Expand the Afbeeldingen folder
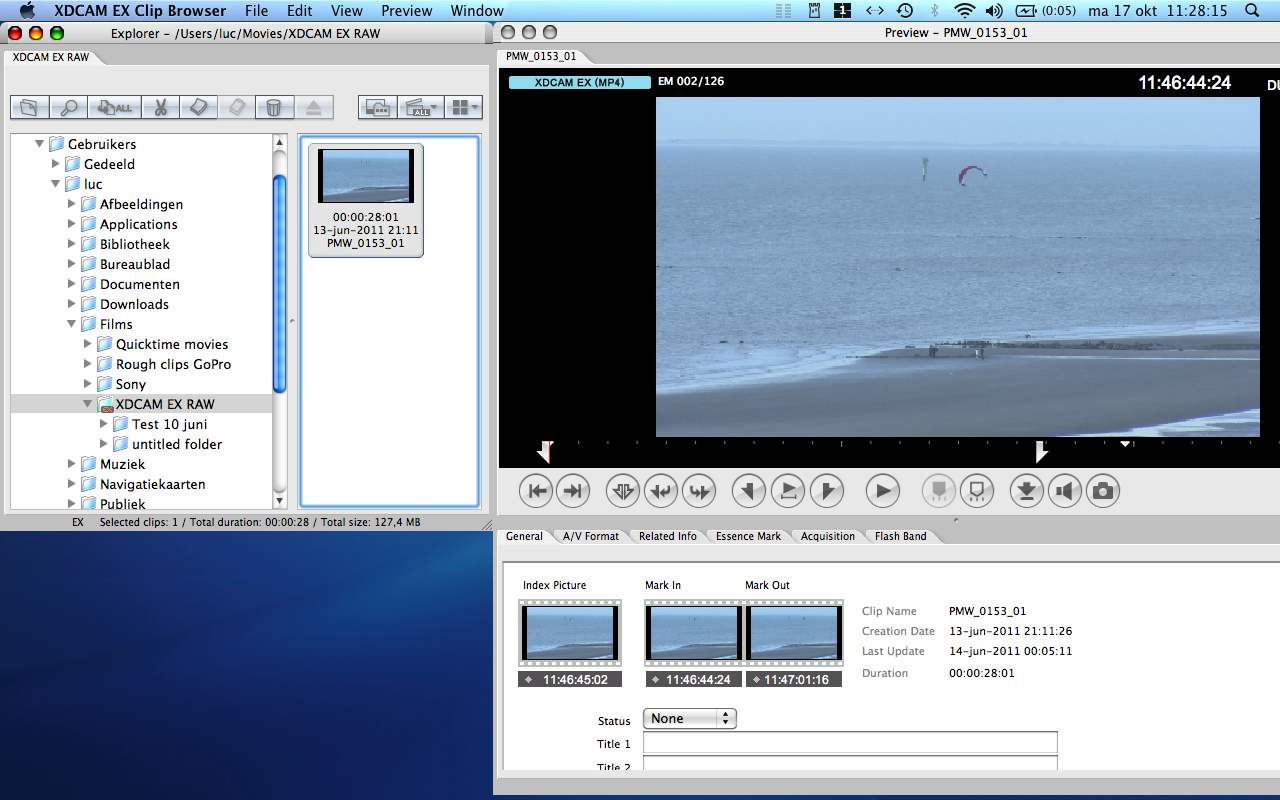 pyautogui.click(x=72, y=204)
